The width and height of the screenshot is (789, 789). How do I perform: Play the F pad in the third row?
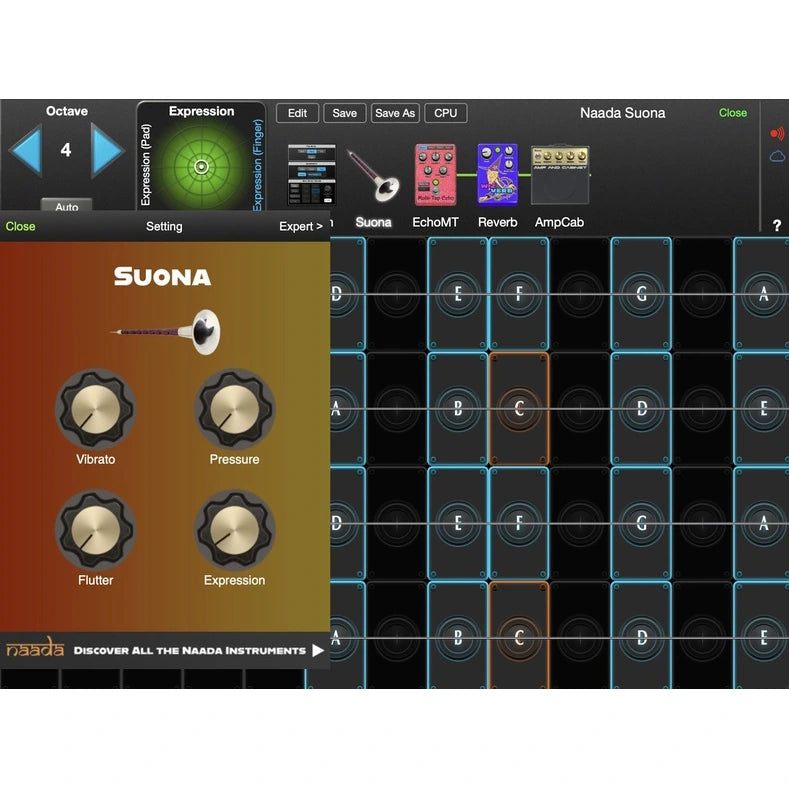(x=519, y=523)
